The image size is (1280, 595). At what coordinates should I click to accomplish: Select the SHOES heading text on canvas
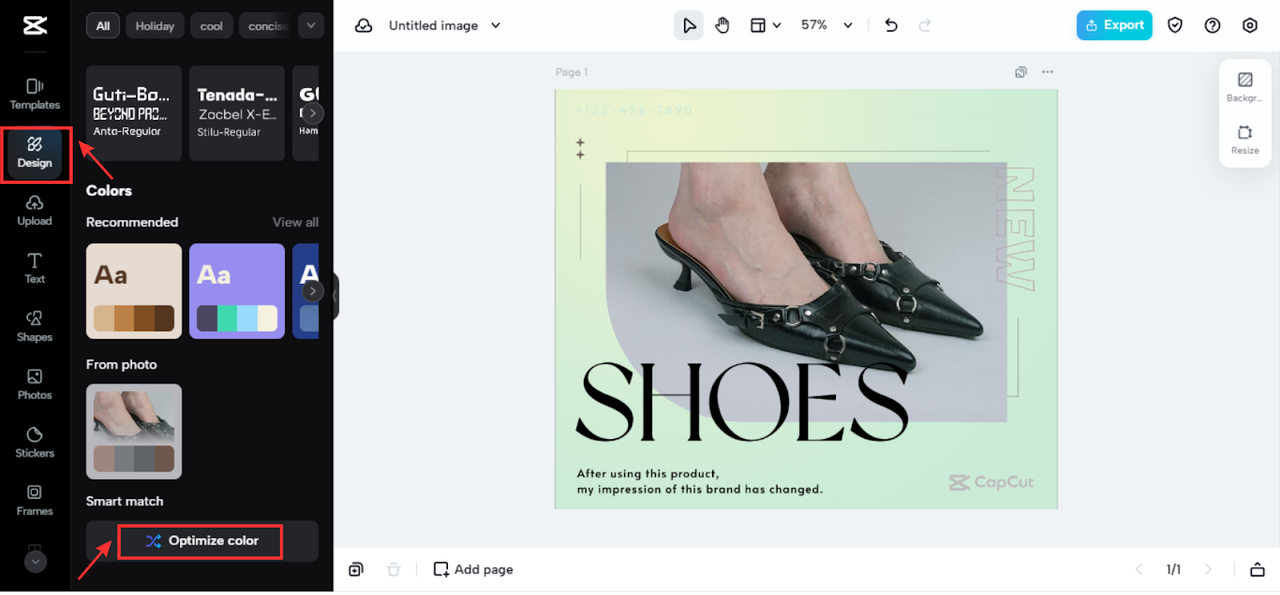[742, 402]
